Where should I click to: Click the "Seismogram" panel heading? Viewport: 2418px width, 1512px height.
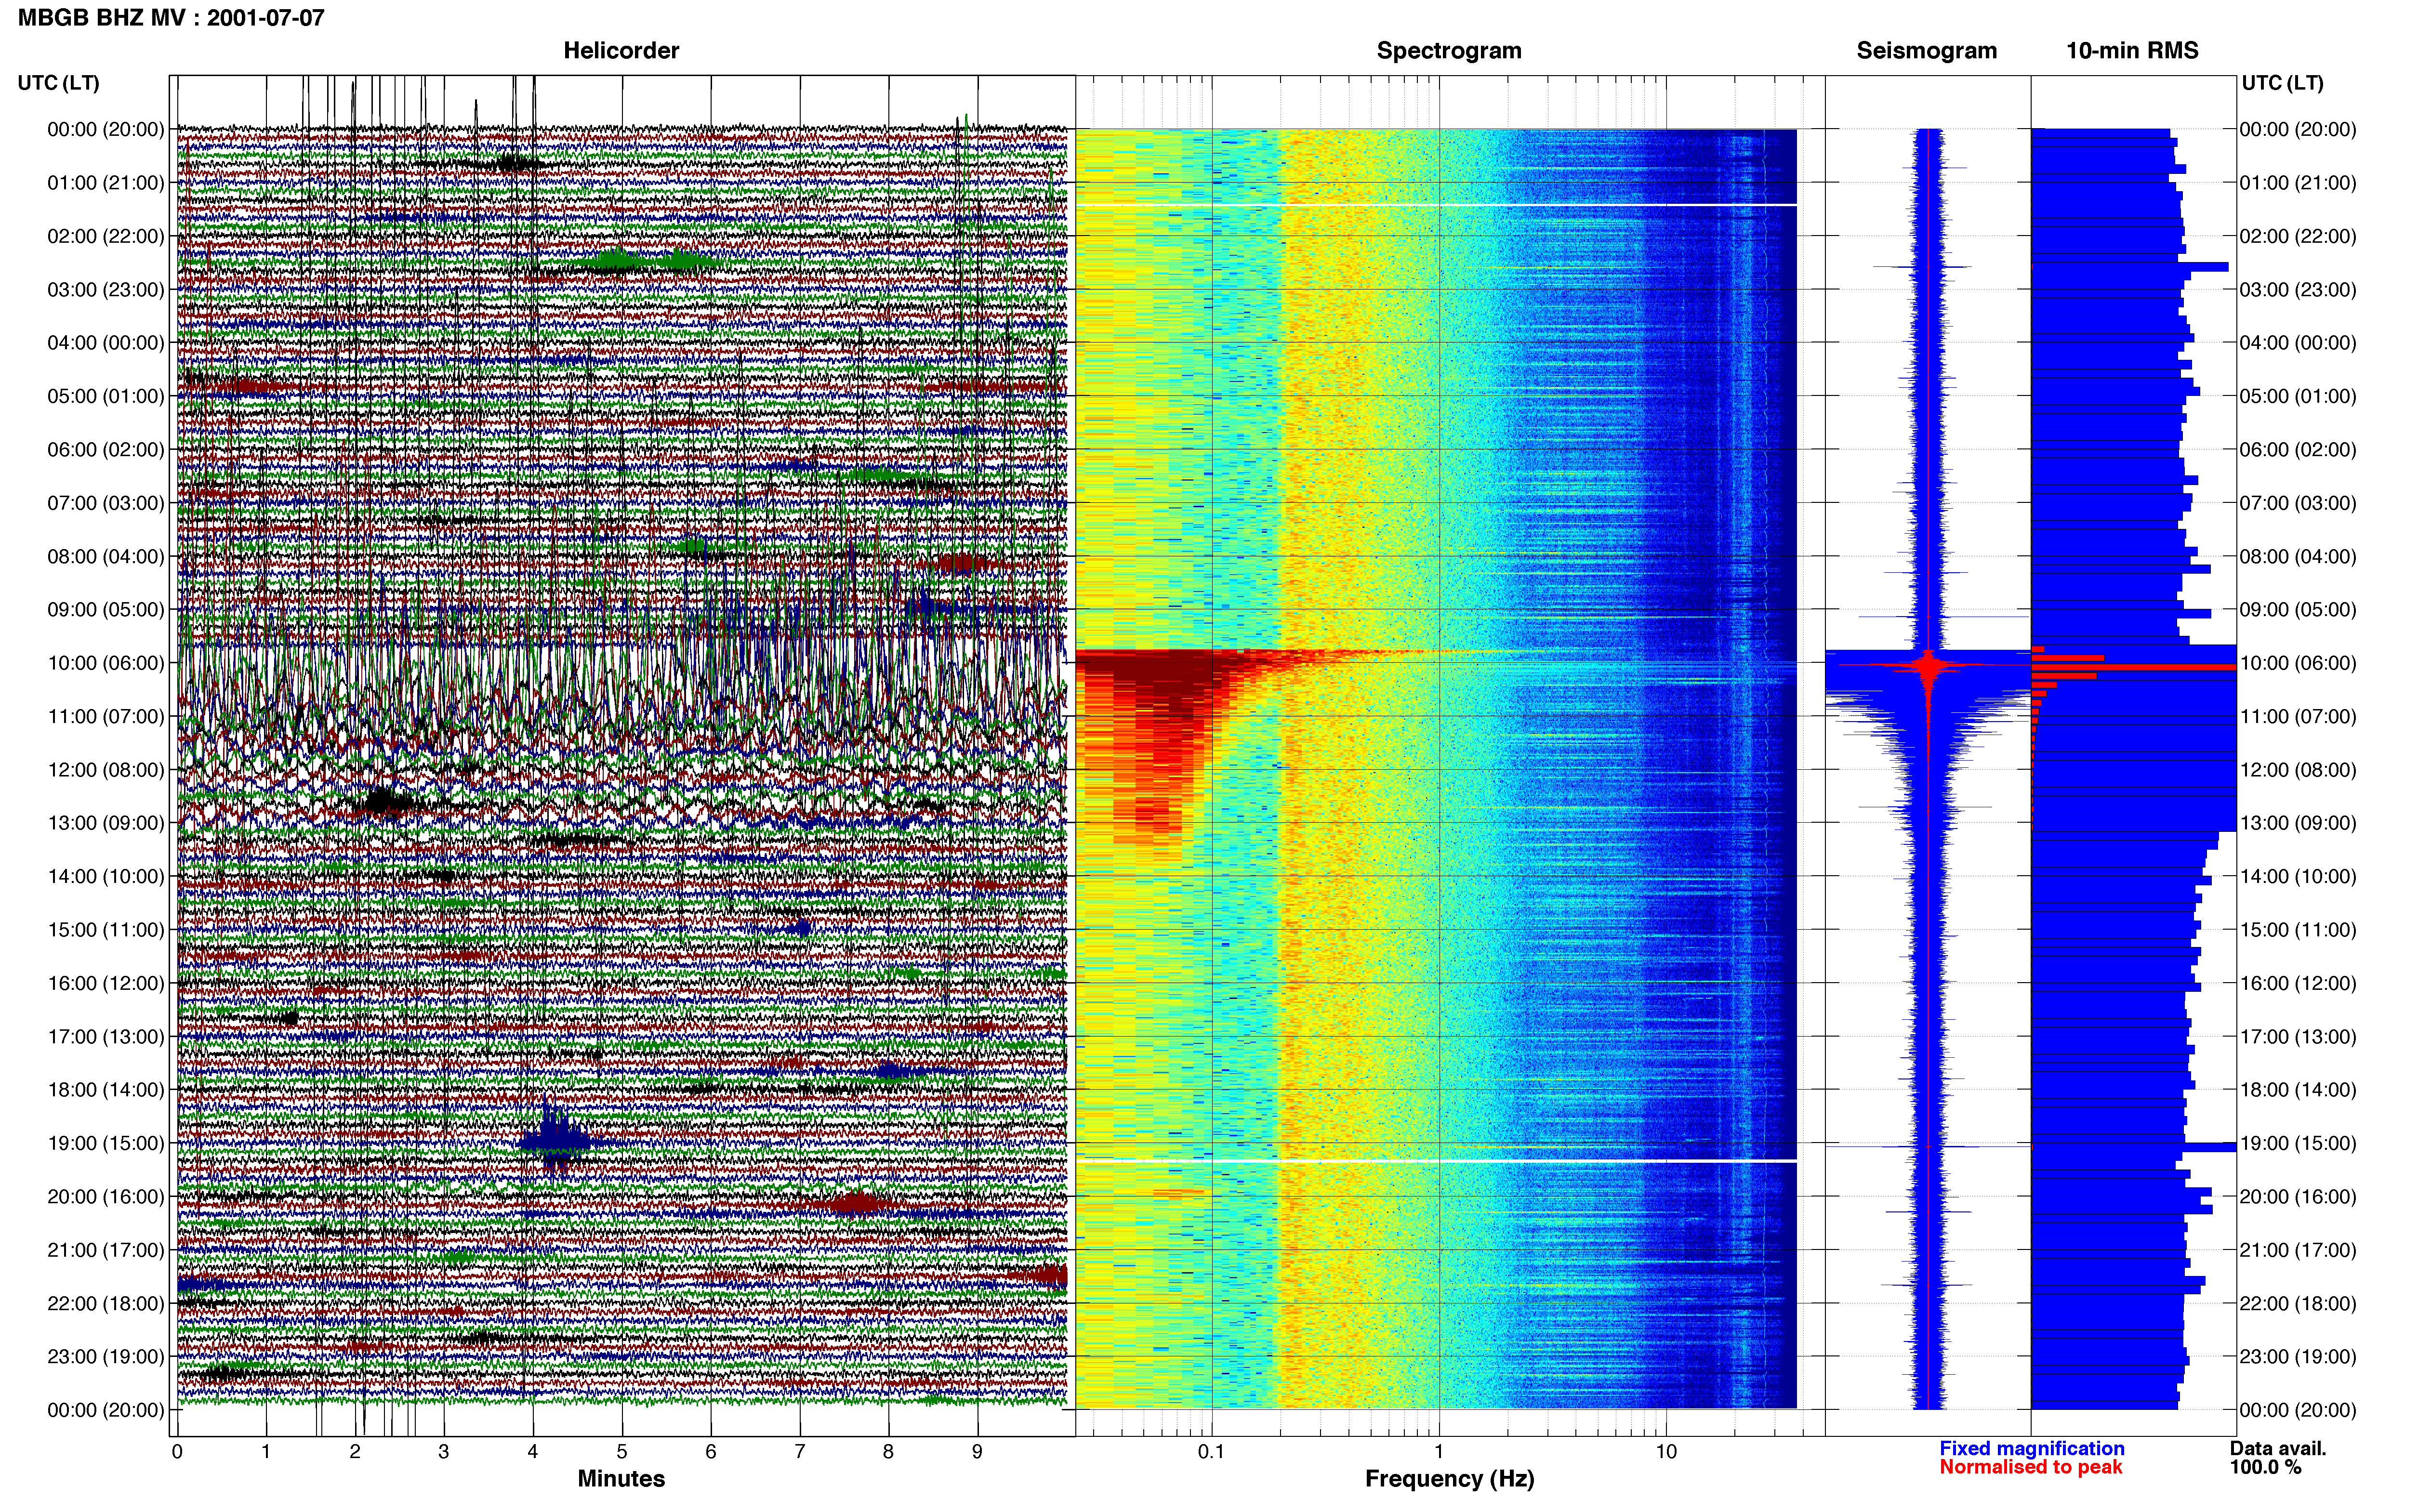[1927, 51]
